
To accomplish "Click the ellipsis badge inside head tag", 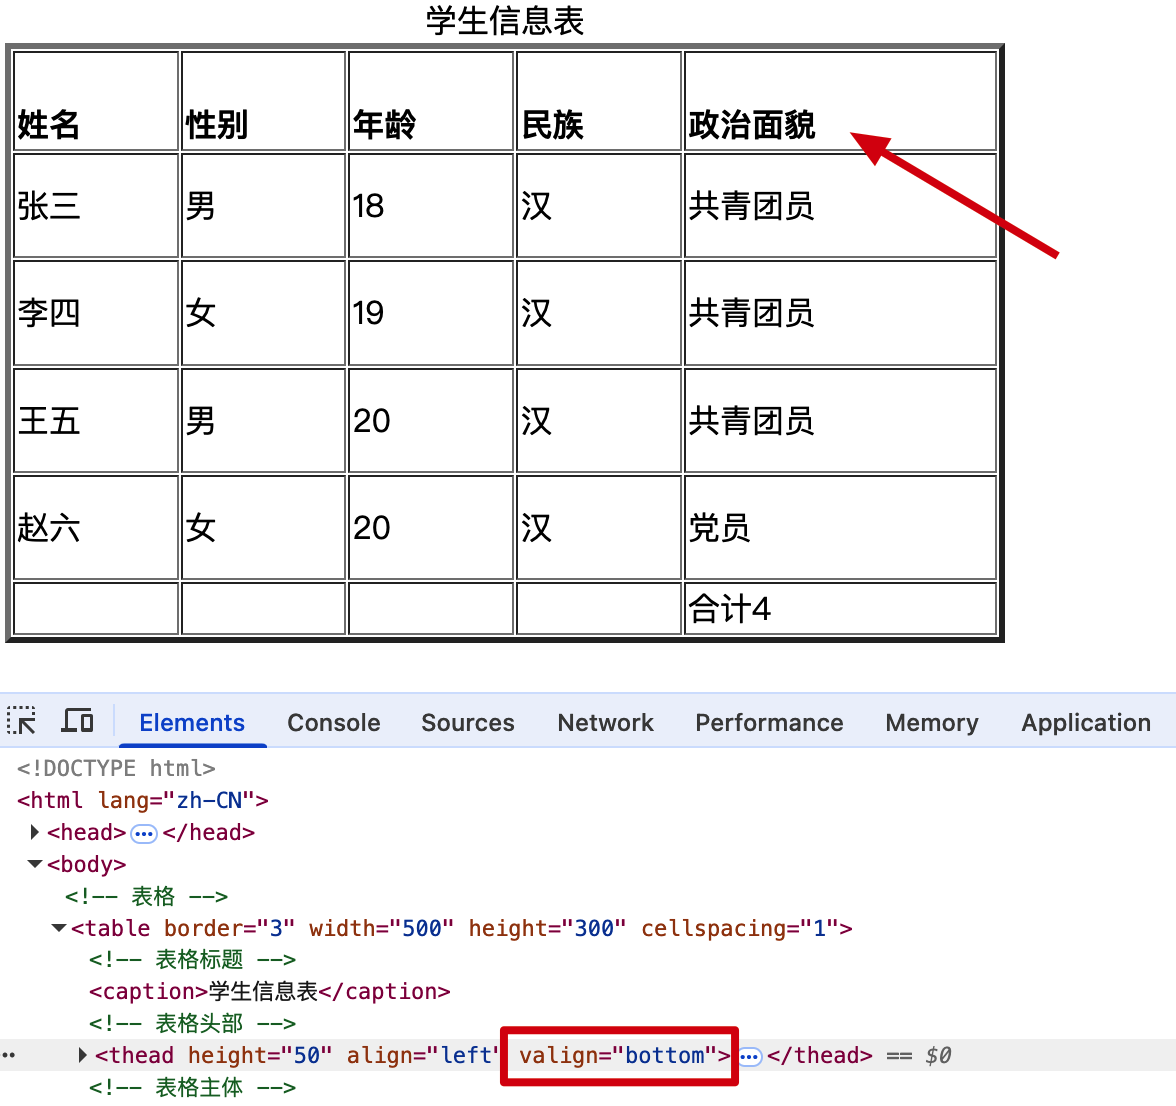I will 144,834.
